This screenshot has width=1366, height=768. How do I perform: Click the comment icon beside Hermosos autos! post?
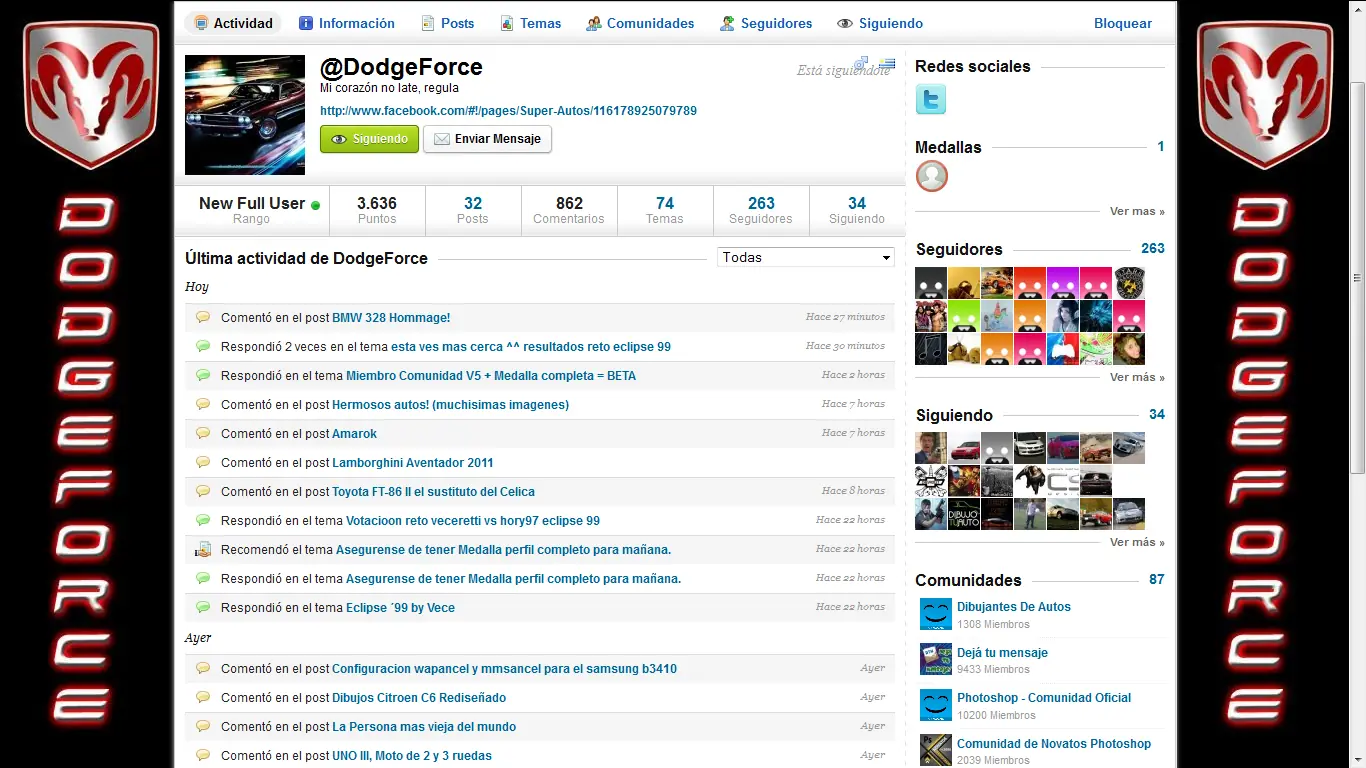coord(203,404)
